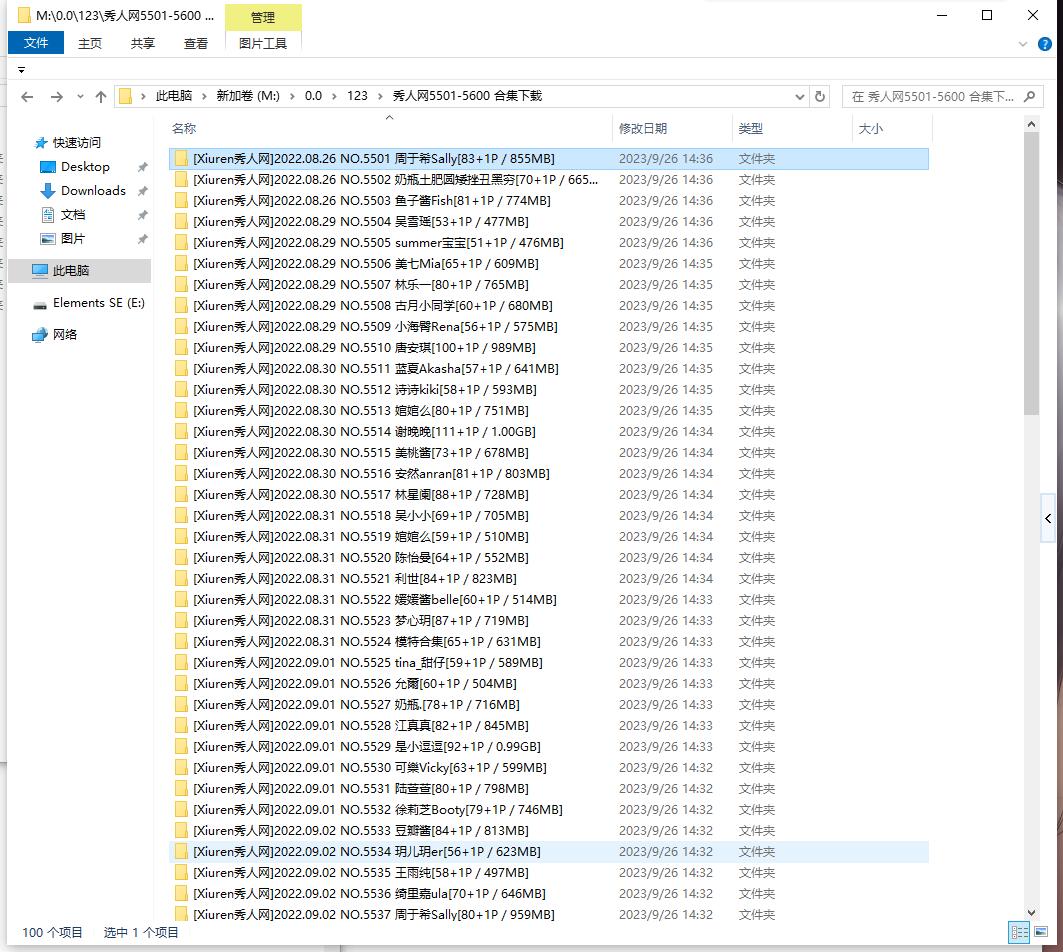This screenshot has width=1063, height=952.
Task: Click the vertical scrollbar up arrow
Action: 1031,124
